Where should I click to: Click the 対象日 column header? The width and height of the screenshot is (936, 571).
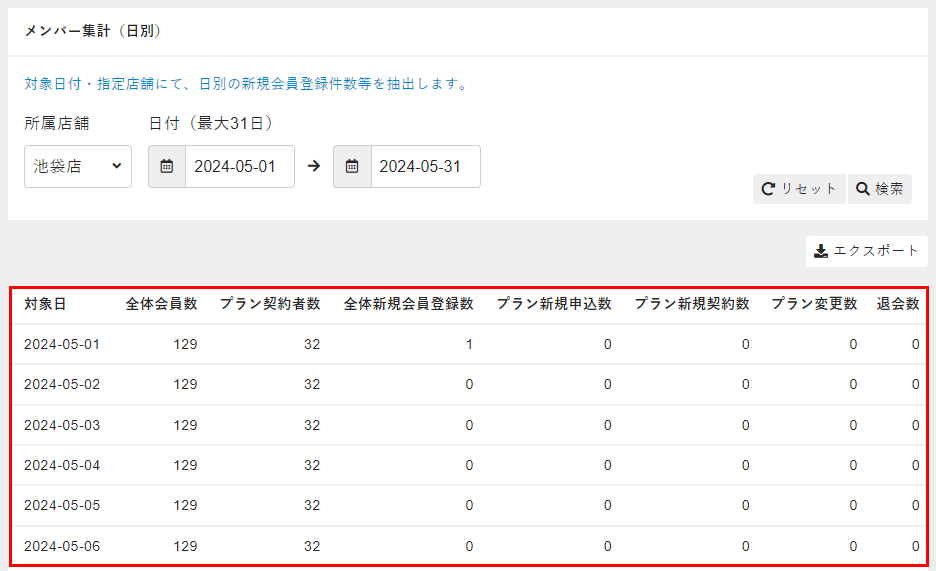click(x=46, y=304)
